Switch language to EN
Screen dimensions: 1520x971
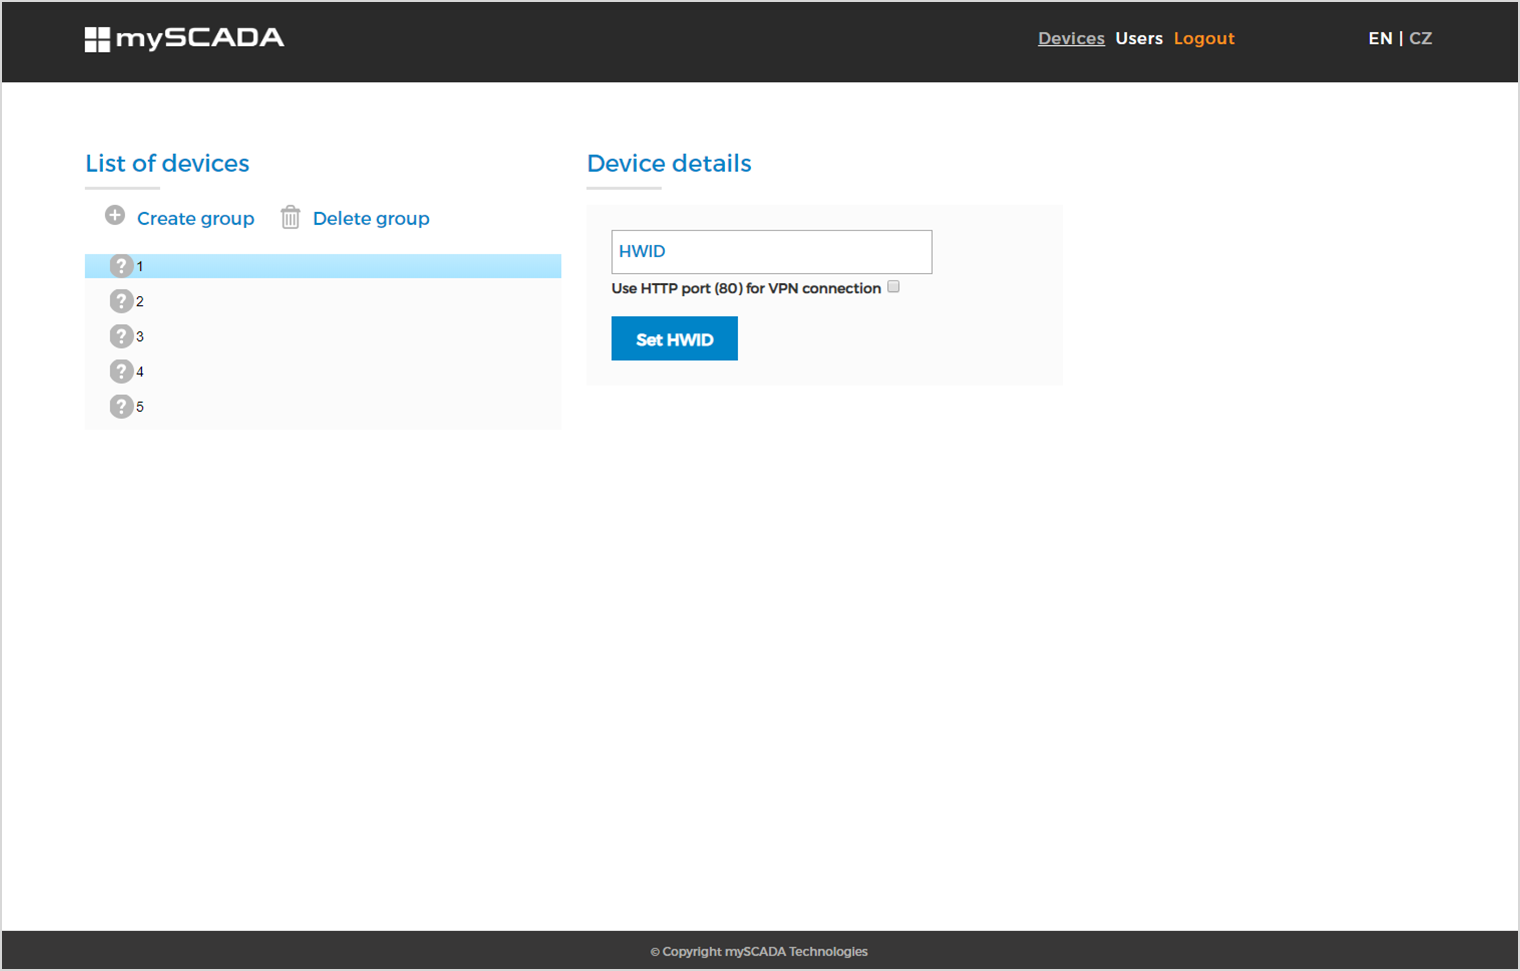click(1380, 38)
